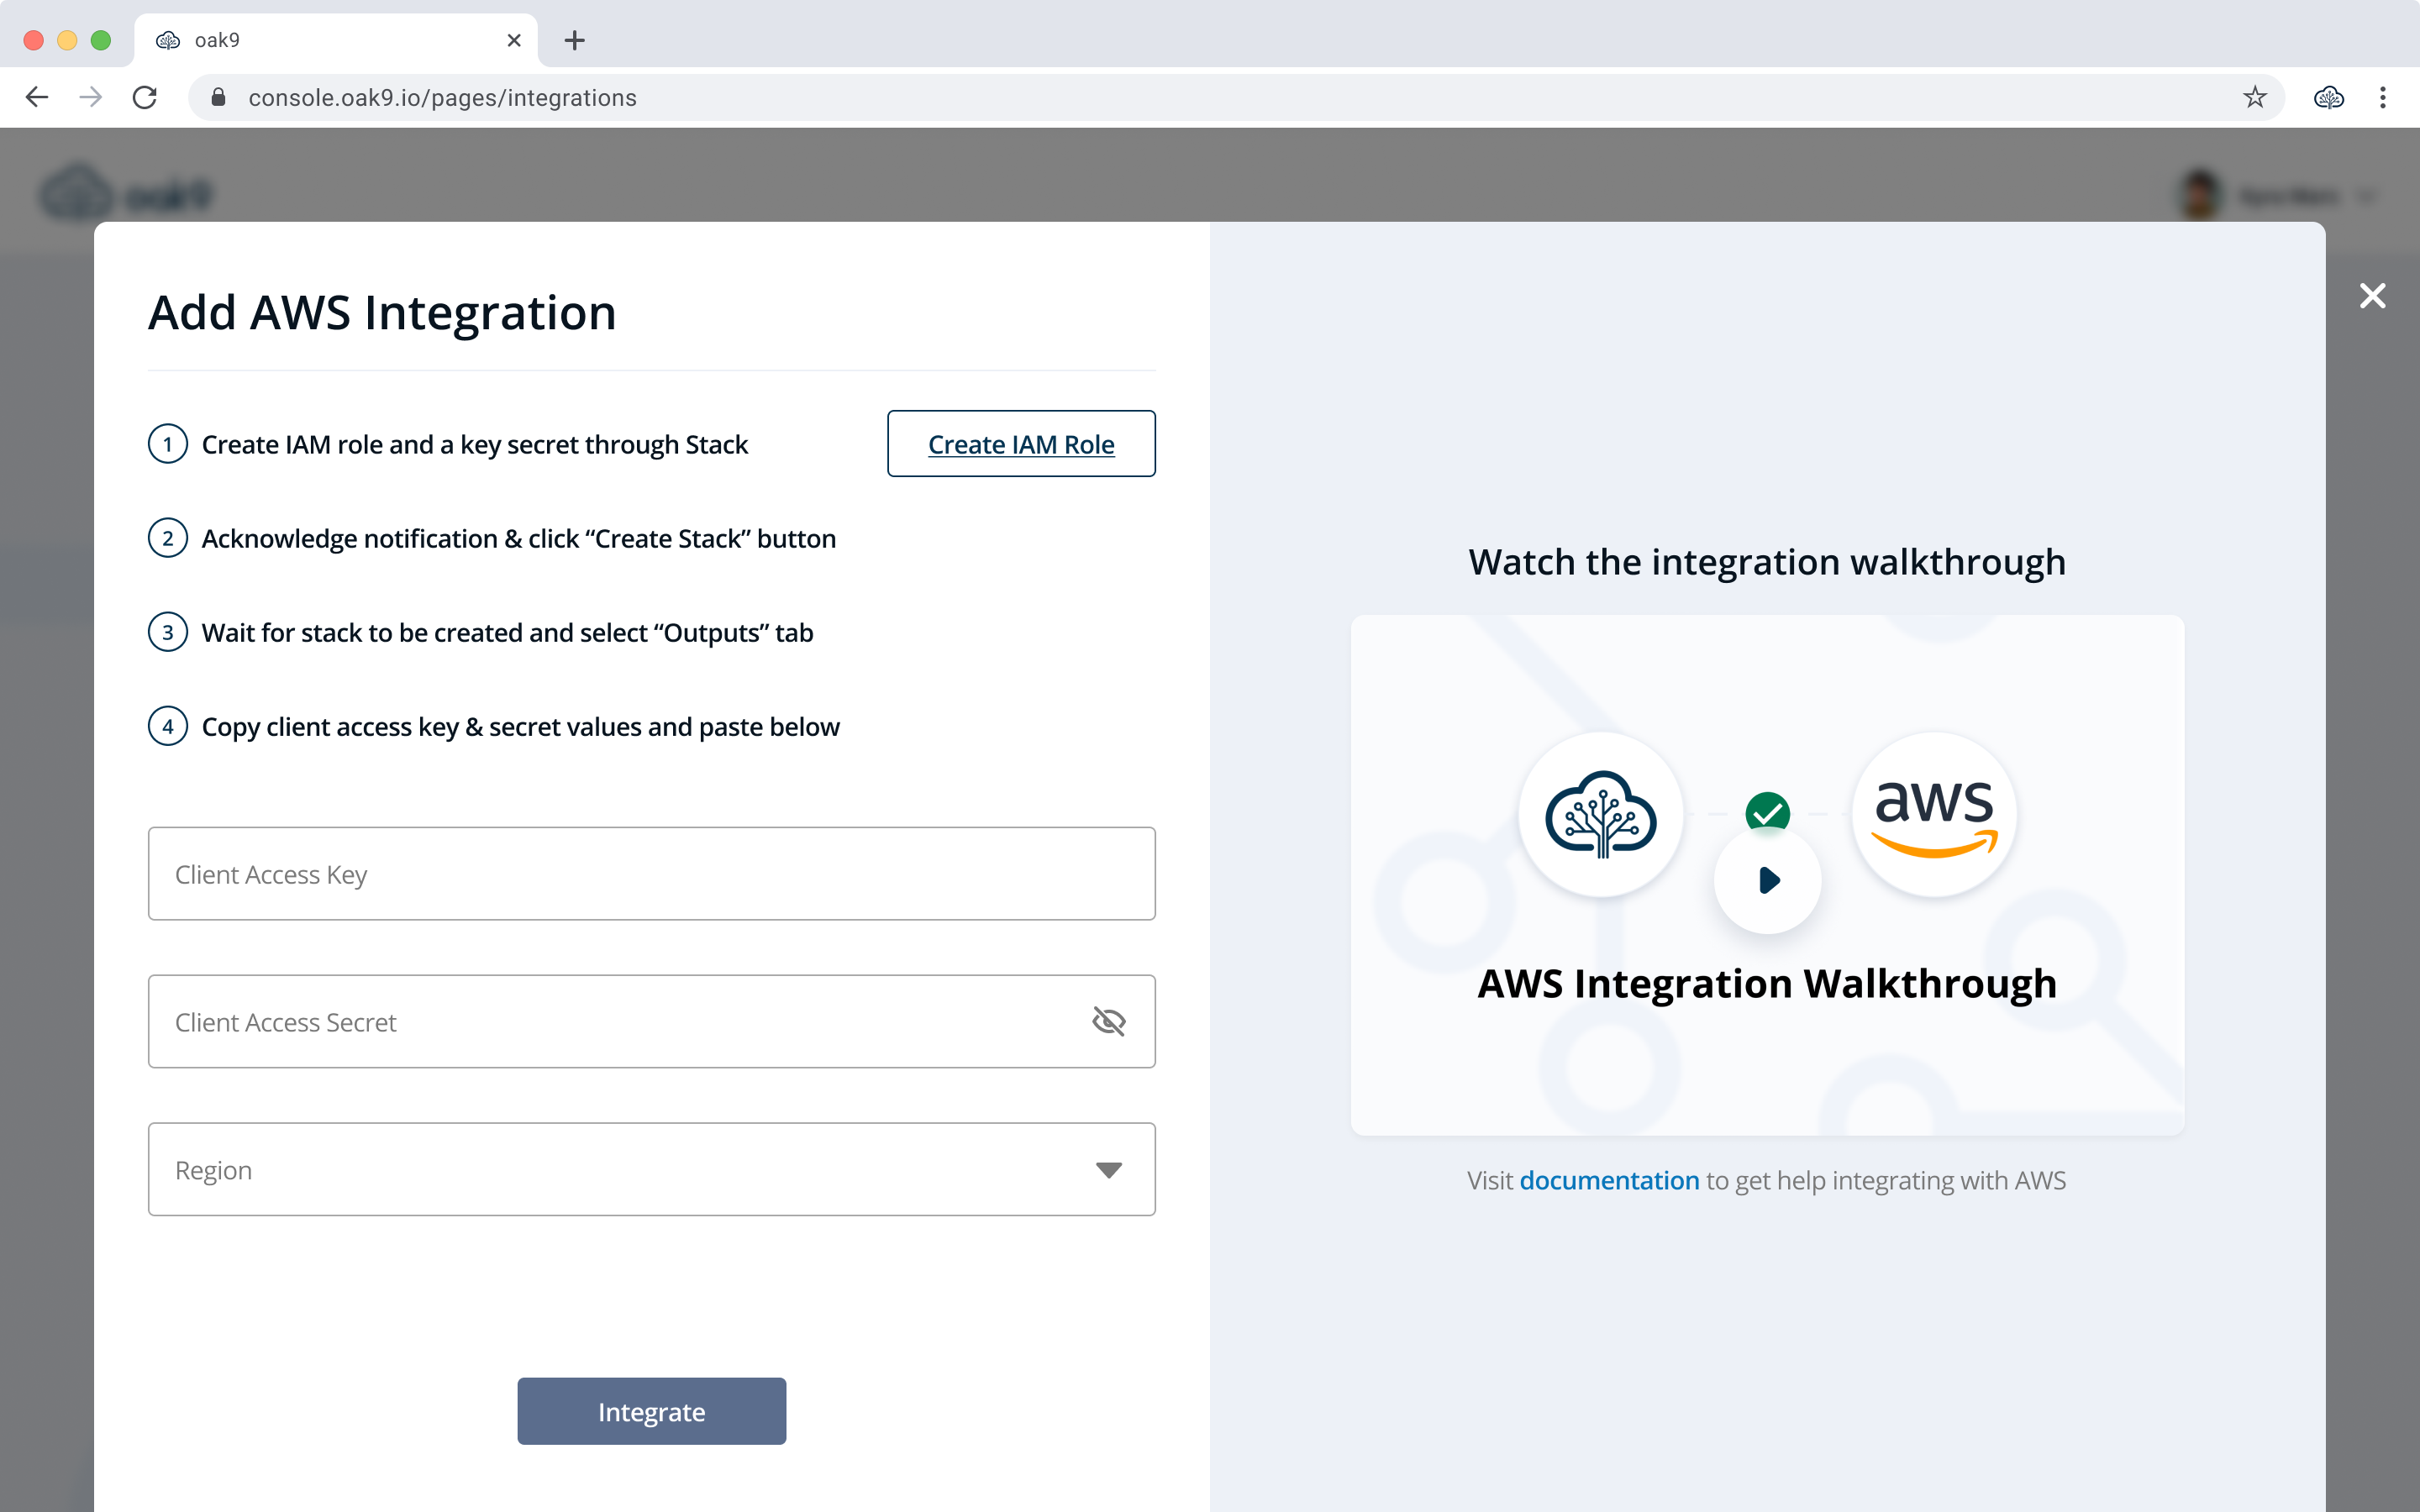2420x1512 pixels.
Task: Toggle Client Access Secret visibility eye icon
Action: [x=1108, y=1021]
